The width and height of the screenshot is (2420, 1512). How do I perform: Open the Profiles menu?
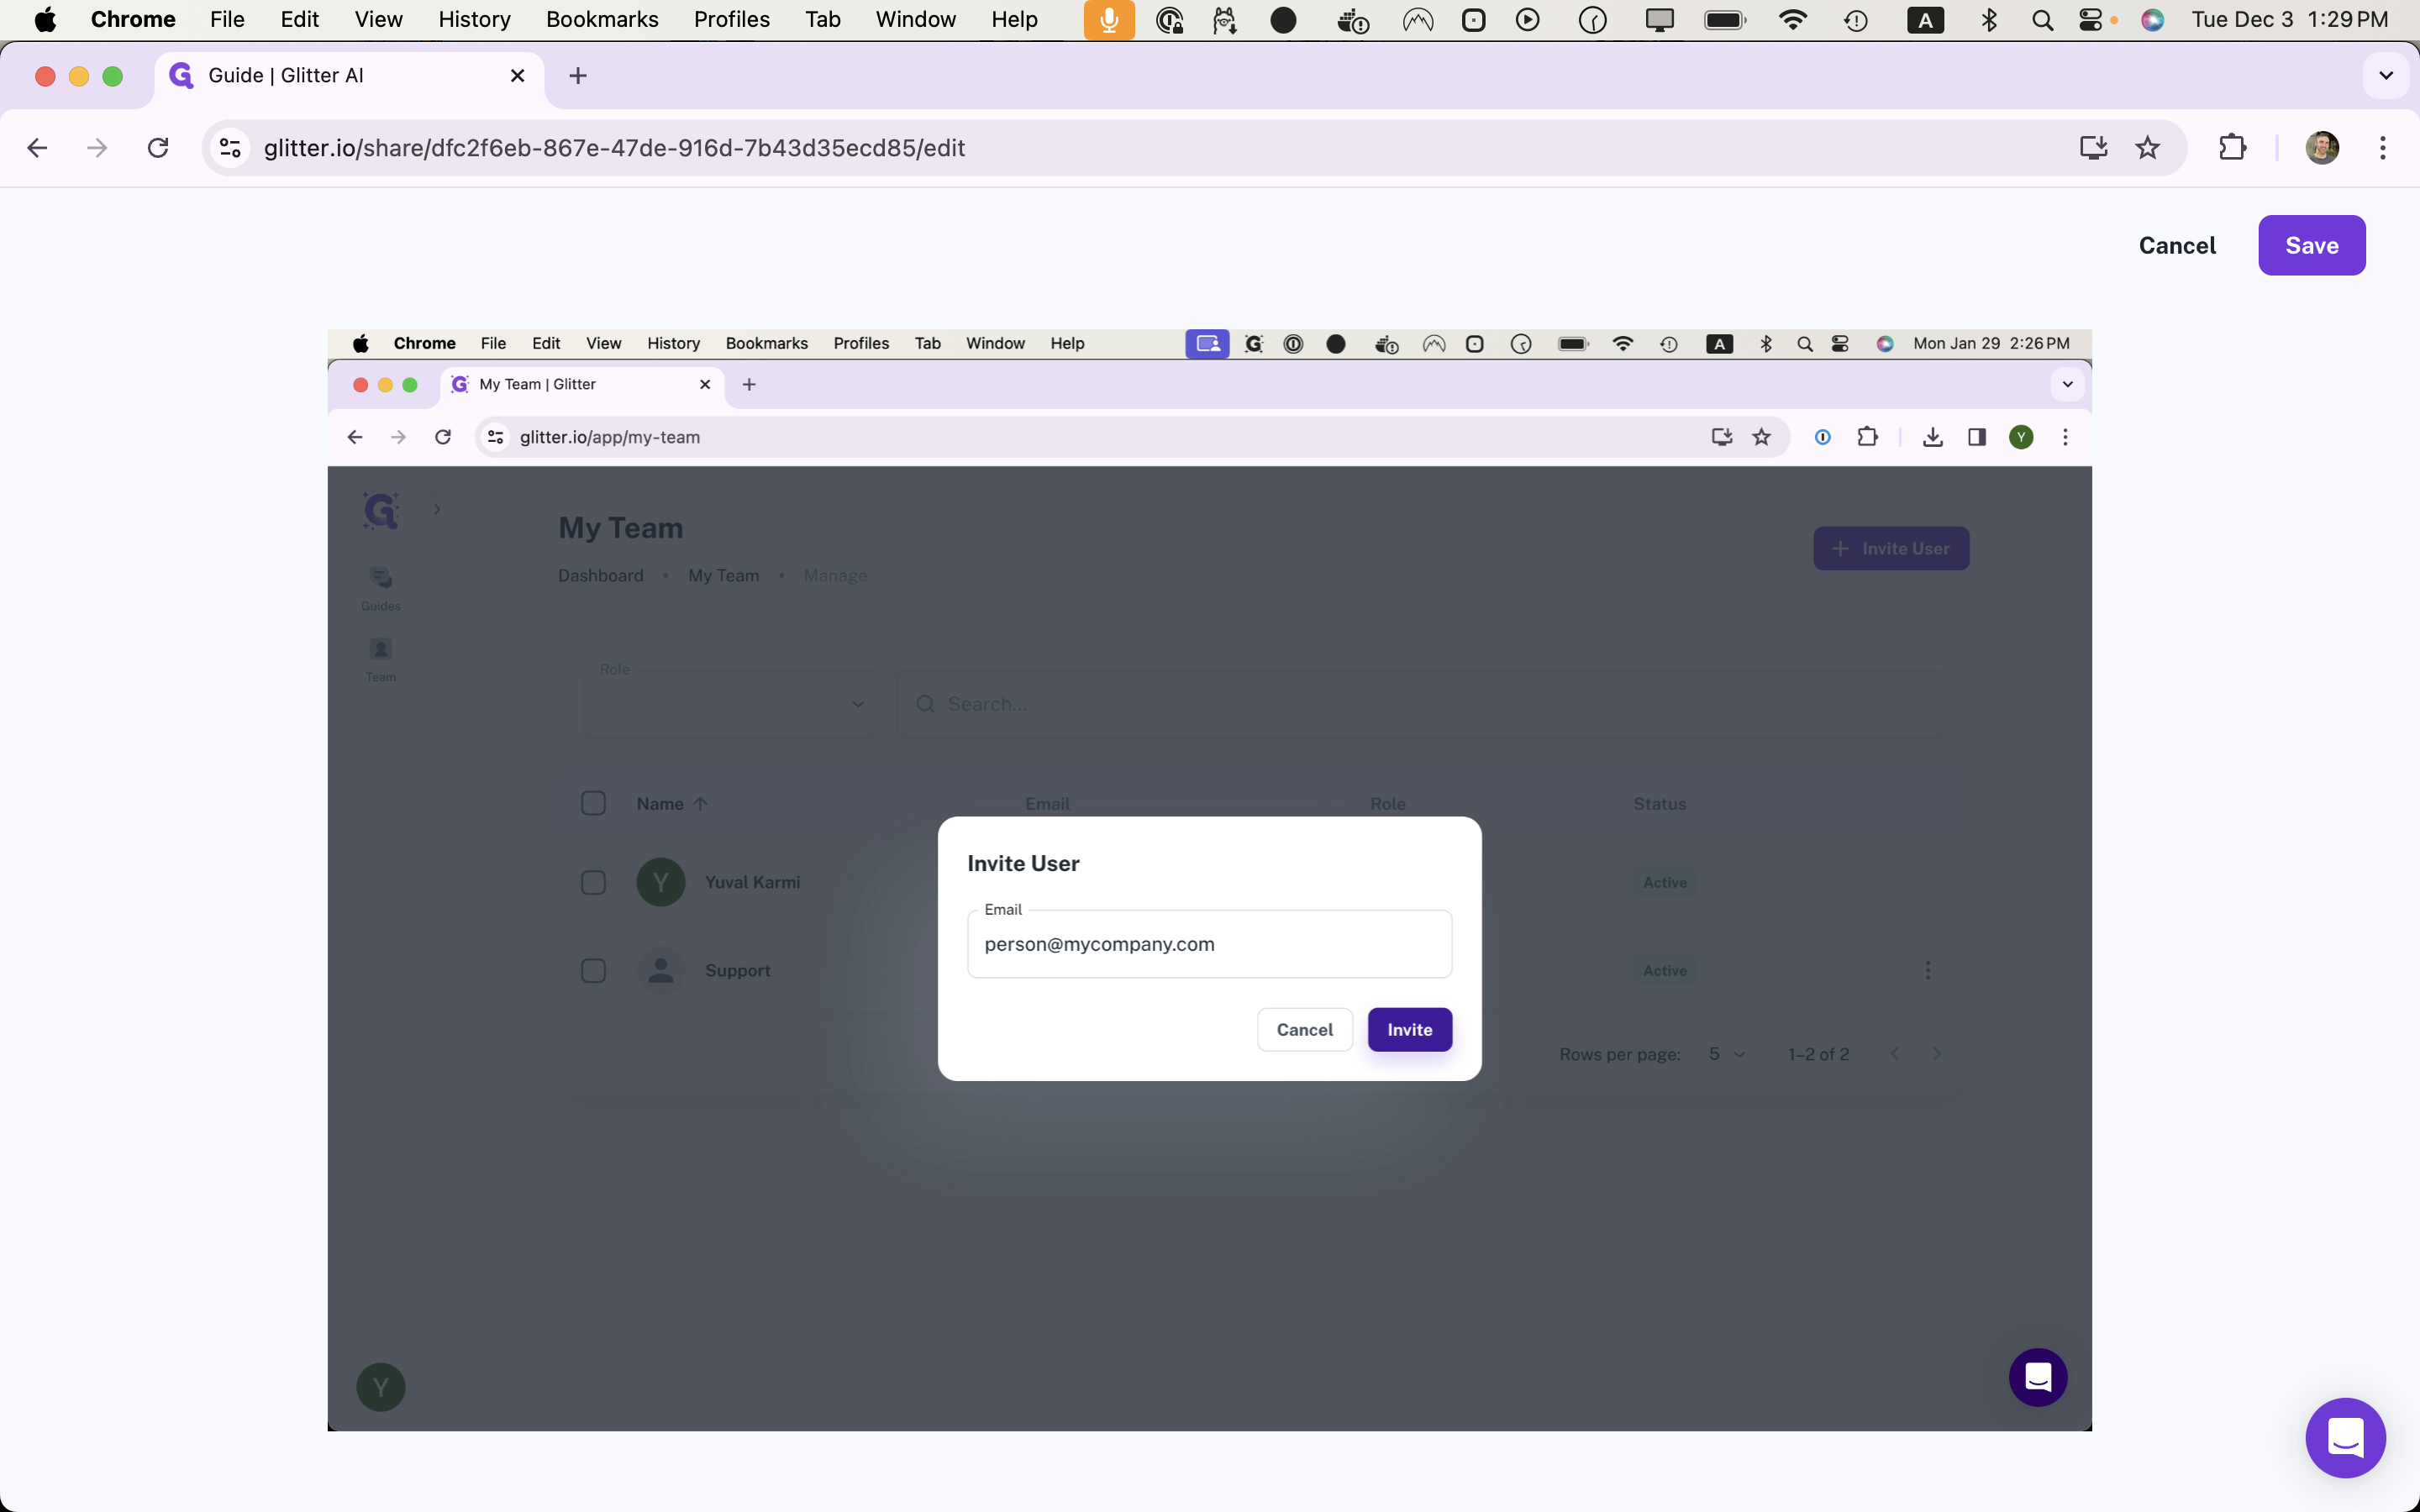pos(732,19)
